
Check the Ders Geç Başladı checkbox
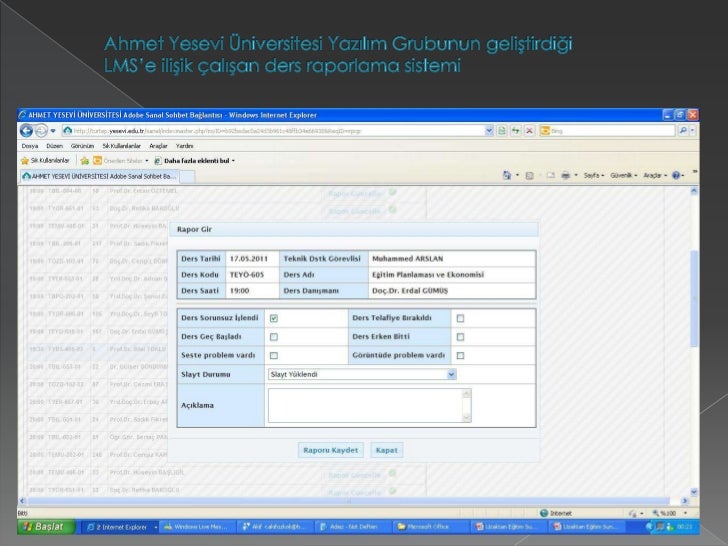click(274, 337)
